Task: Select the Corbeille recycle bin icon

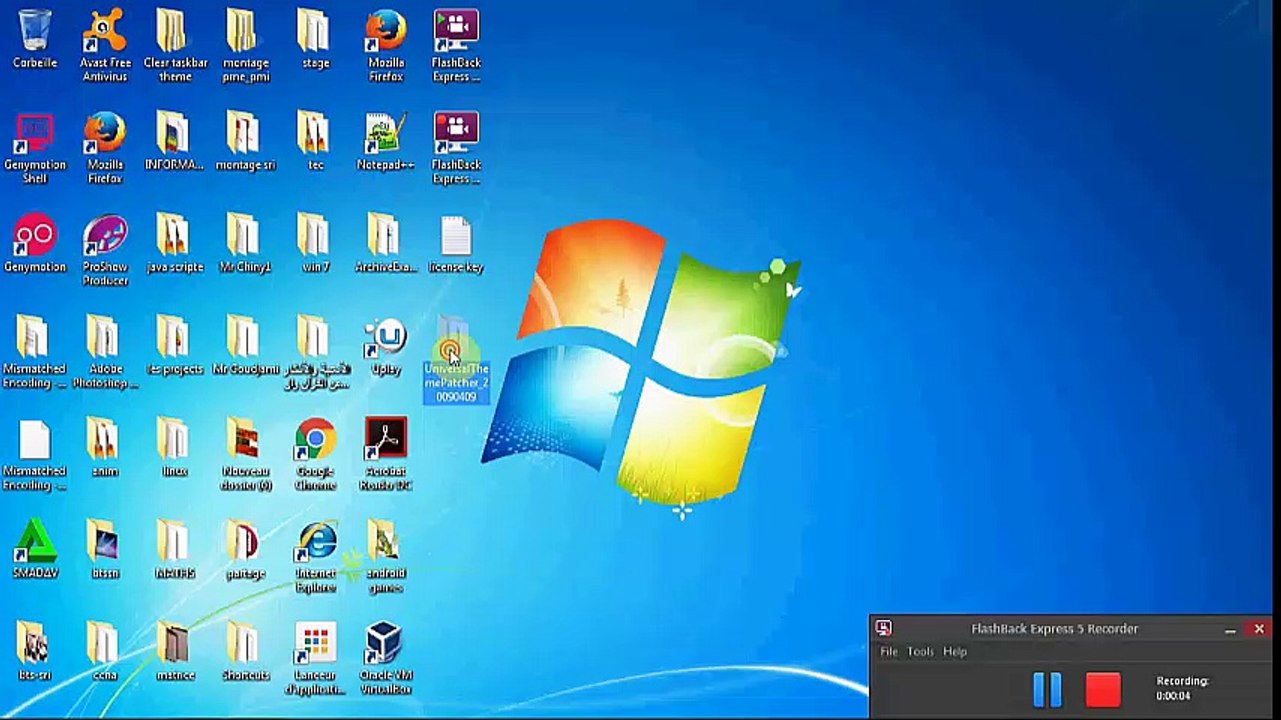Action: (35, 38)
